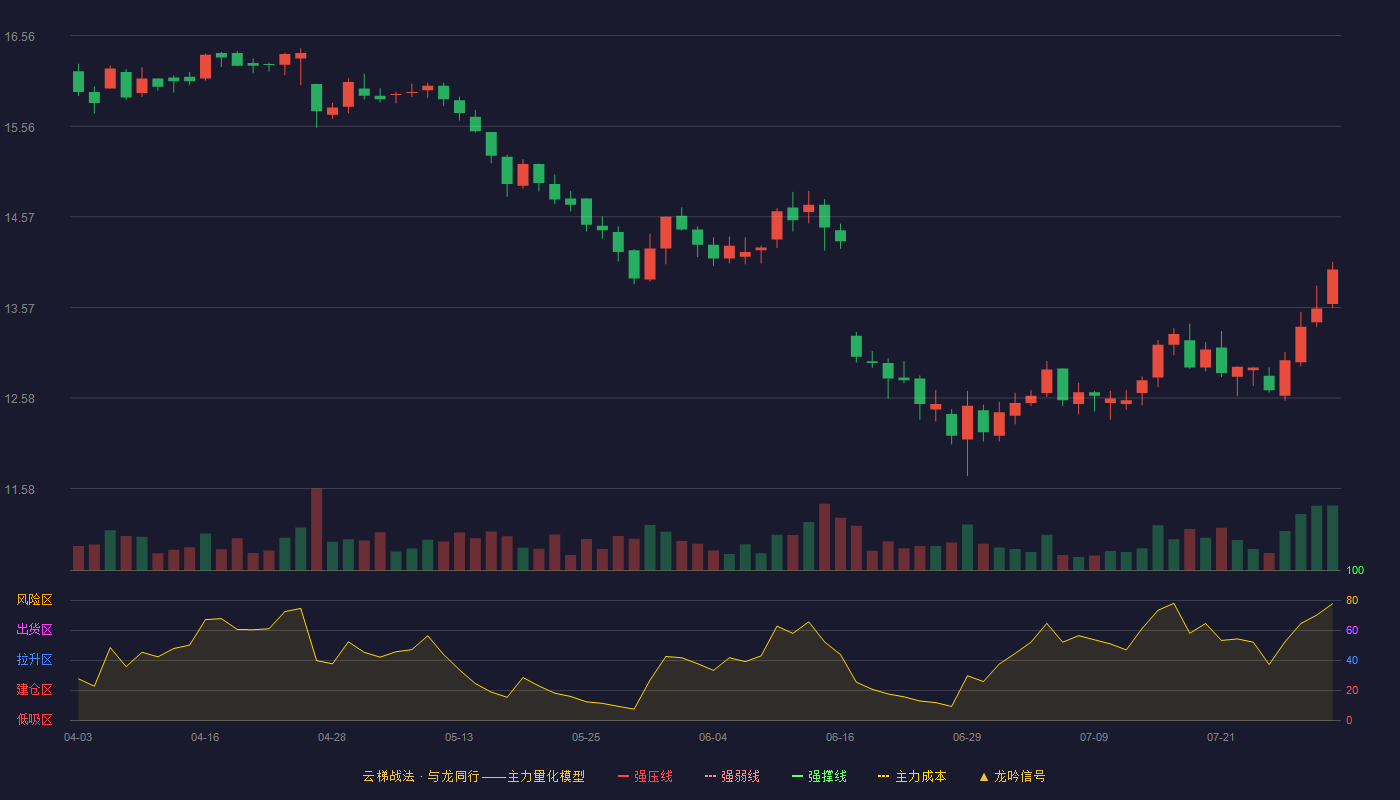Click the 04-28 date label

[x=332, y=737]
